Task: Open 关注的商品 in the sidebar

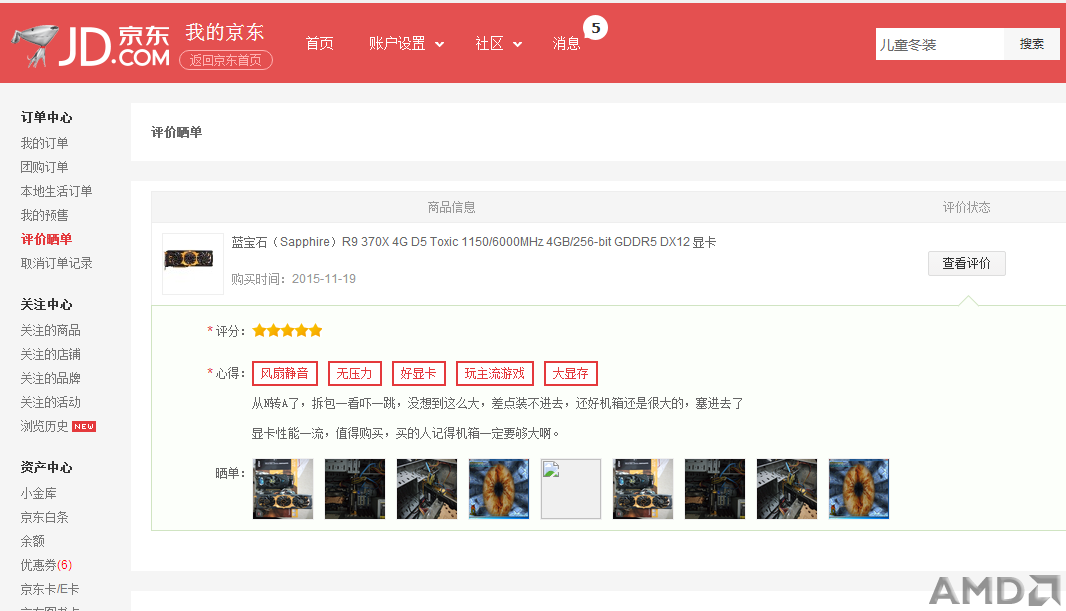Action: tap(50, 330)
